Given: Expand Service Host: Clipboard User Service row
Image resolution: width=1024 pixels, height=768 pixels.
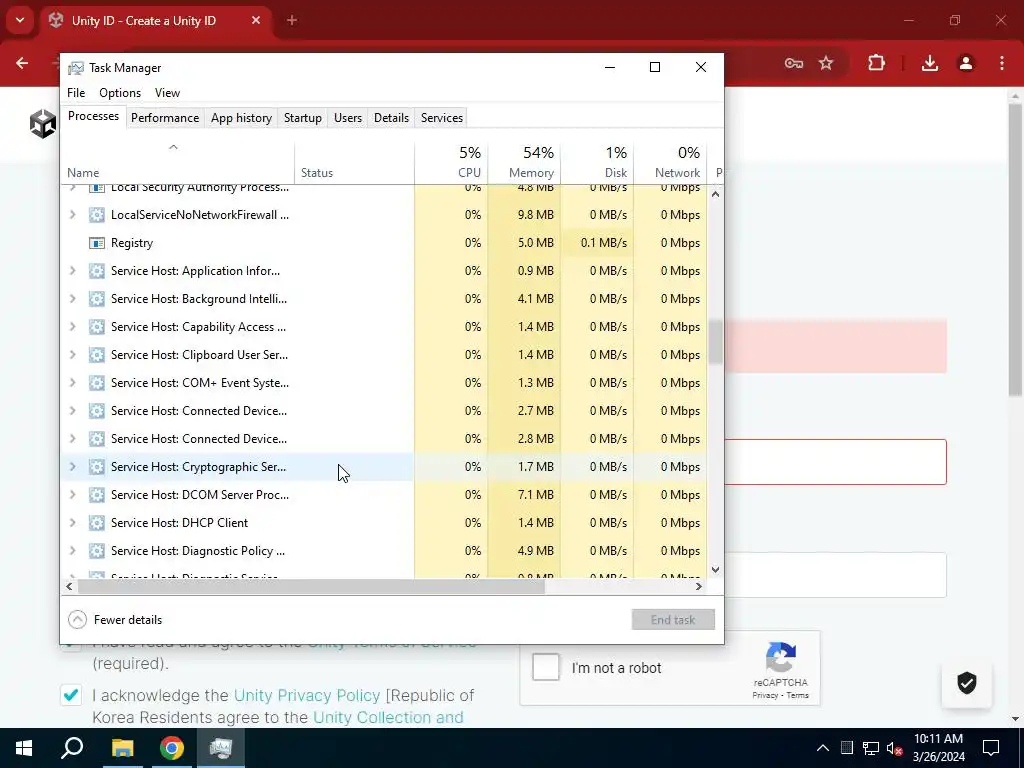Looking at the screenshot, I should pos(72,355).
